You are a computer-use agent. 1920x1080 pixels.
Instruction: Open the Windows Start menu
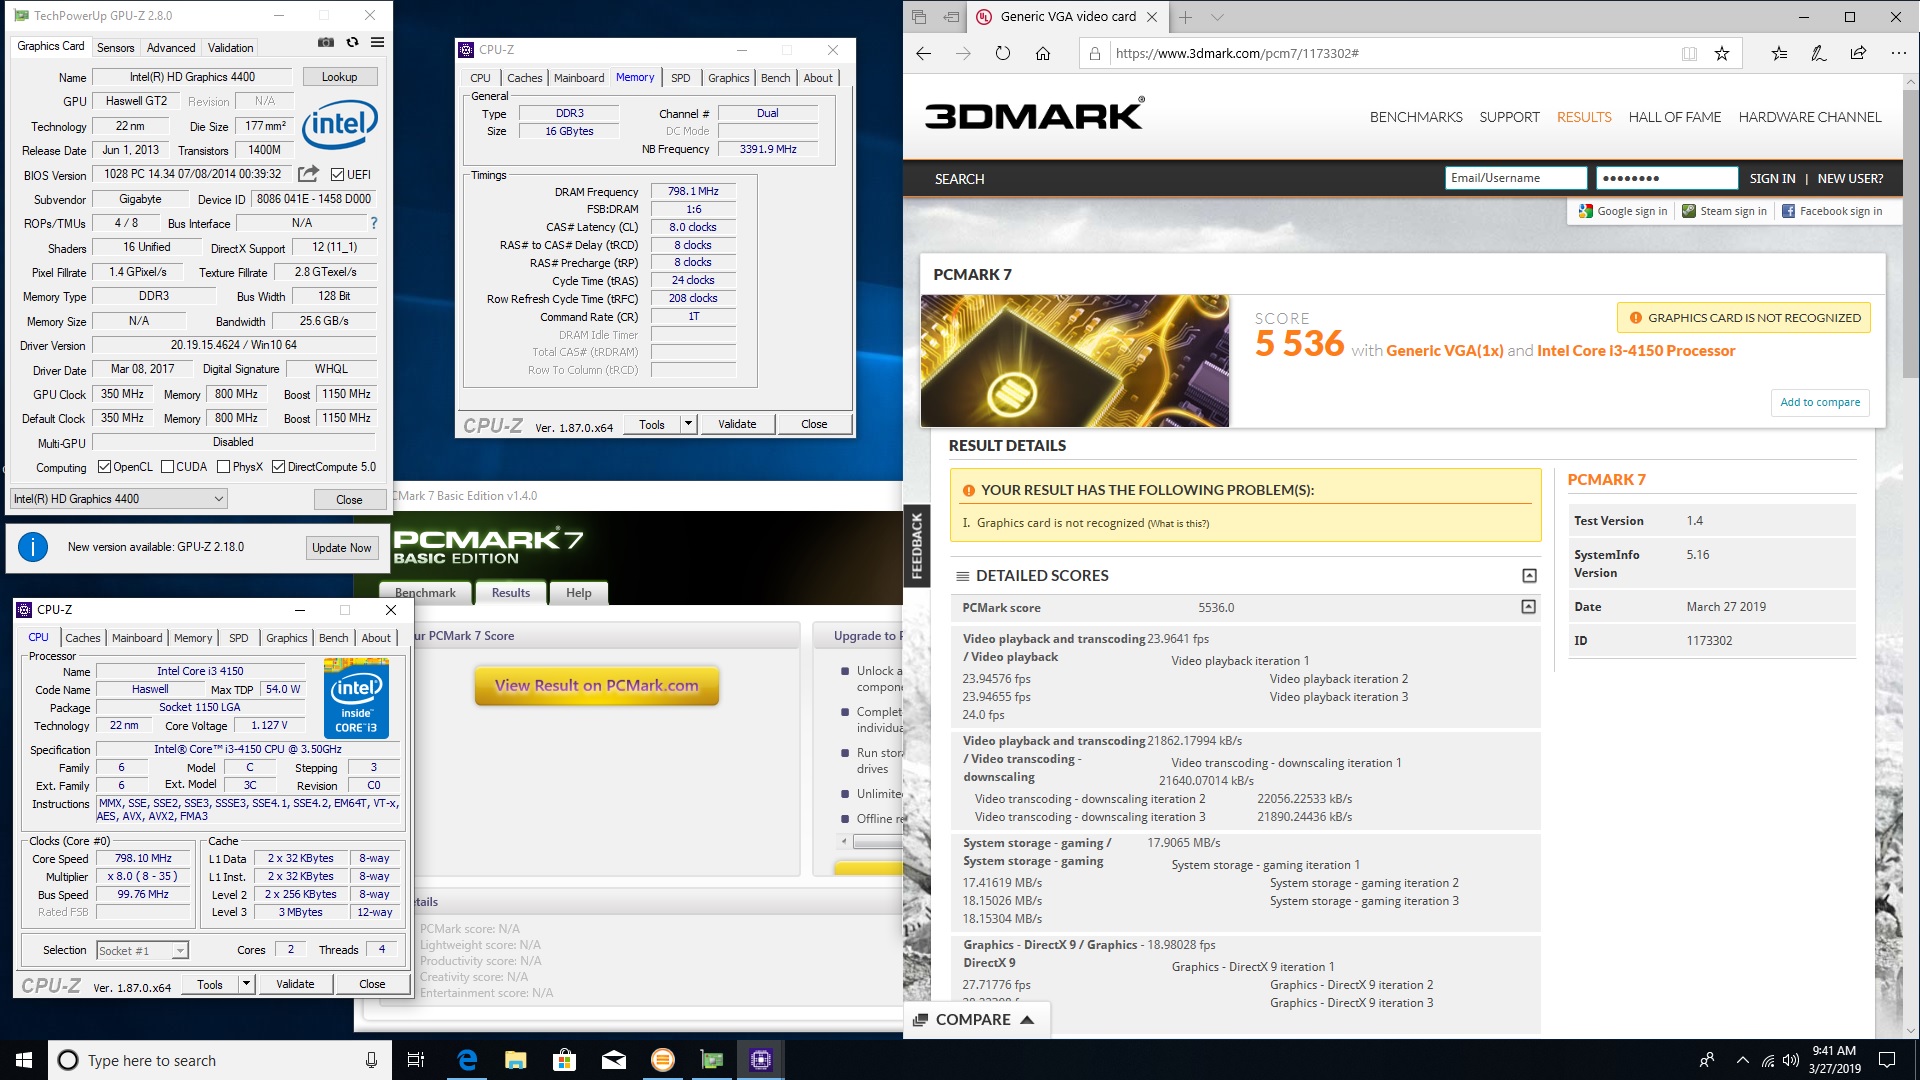click(x=24, y=1060)
